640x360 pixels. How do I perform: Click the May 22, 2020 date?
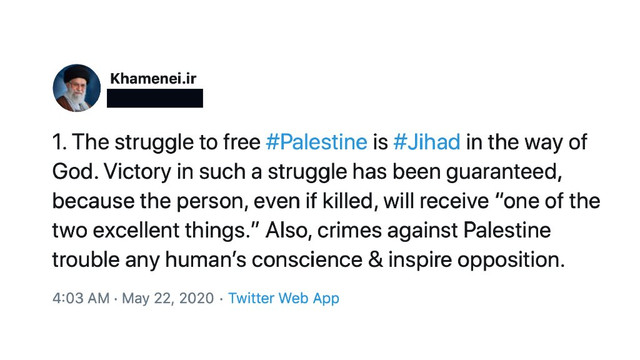[168, 298]
